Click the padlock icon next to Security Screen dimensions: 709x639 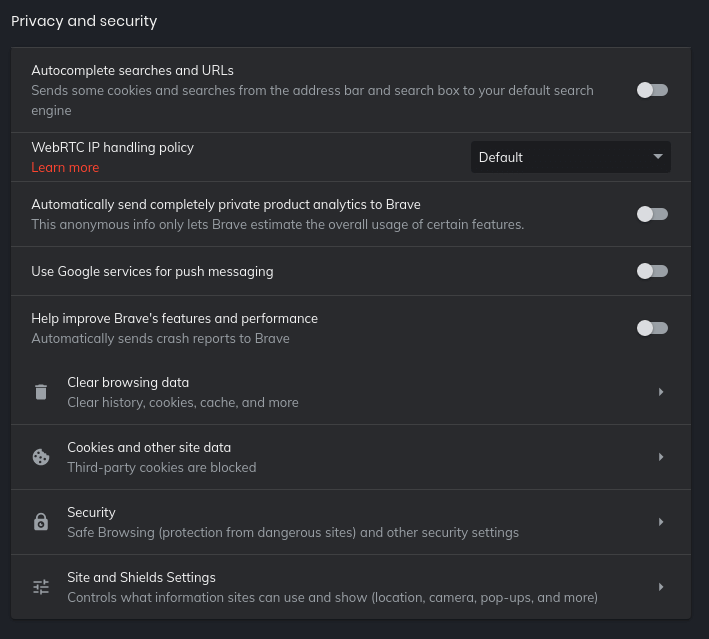pyautogui.click(x=41, y=522)
